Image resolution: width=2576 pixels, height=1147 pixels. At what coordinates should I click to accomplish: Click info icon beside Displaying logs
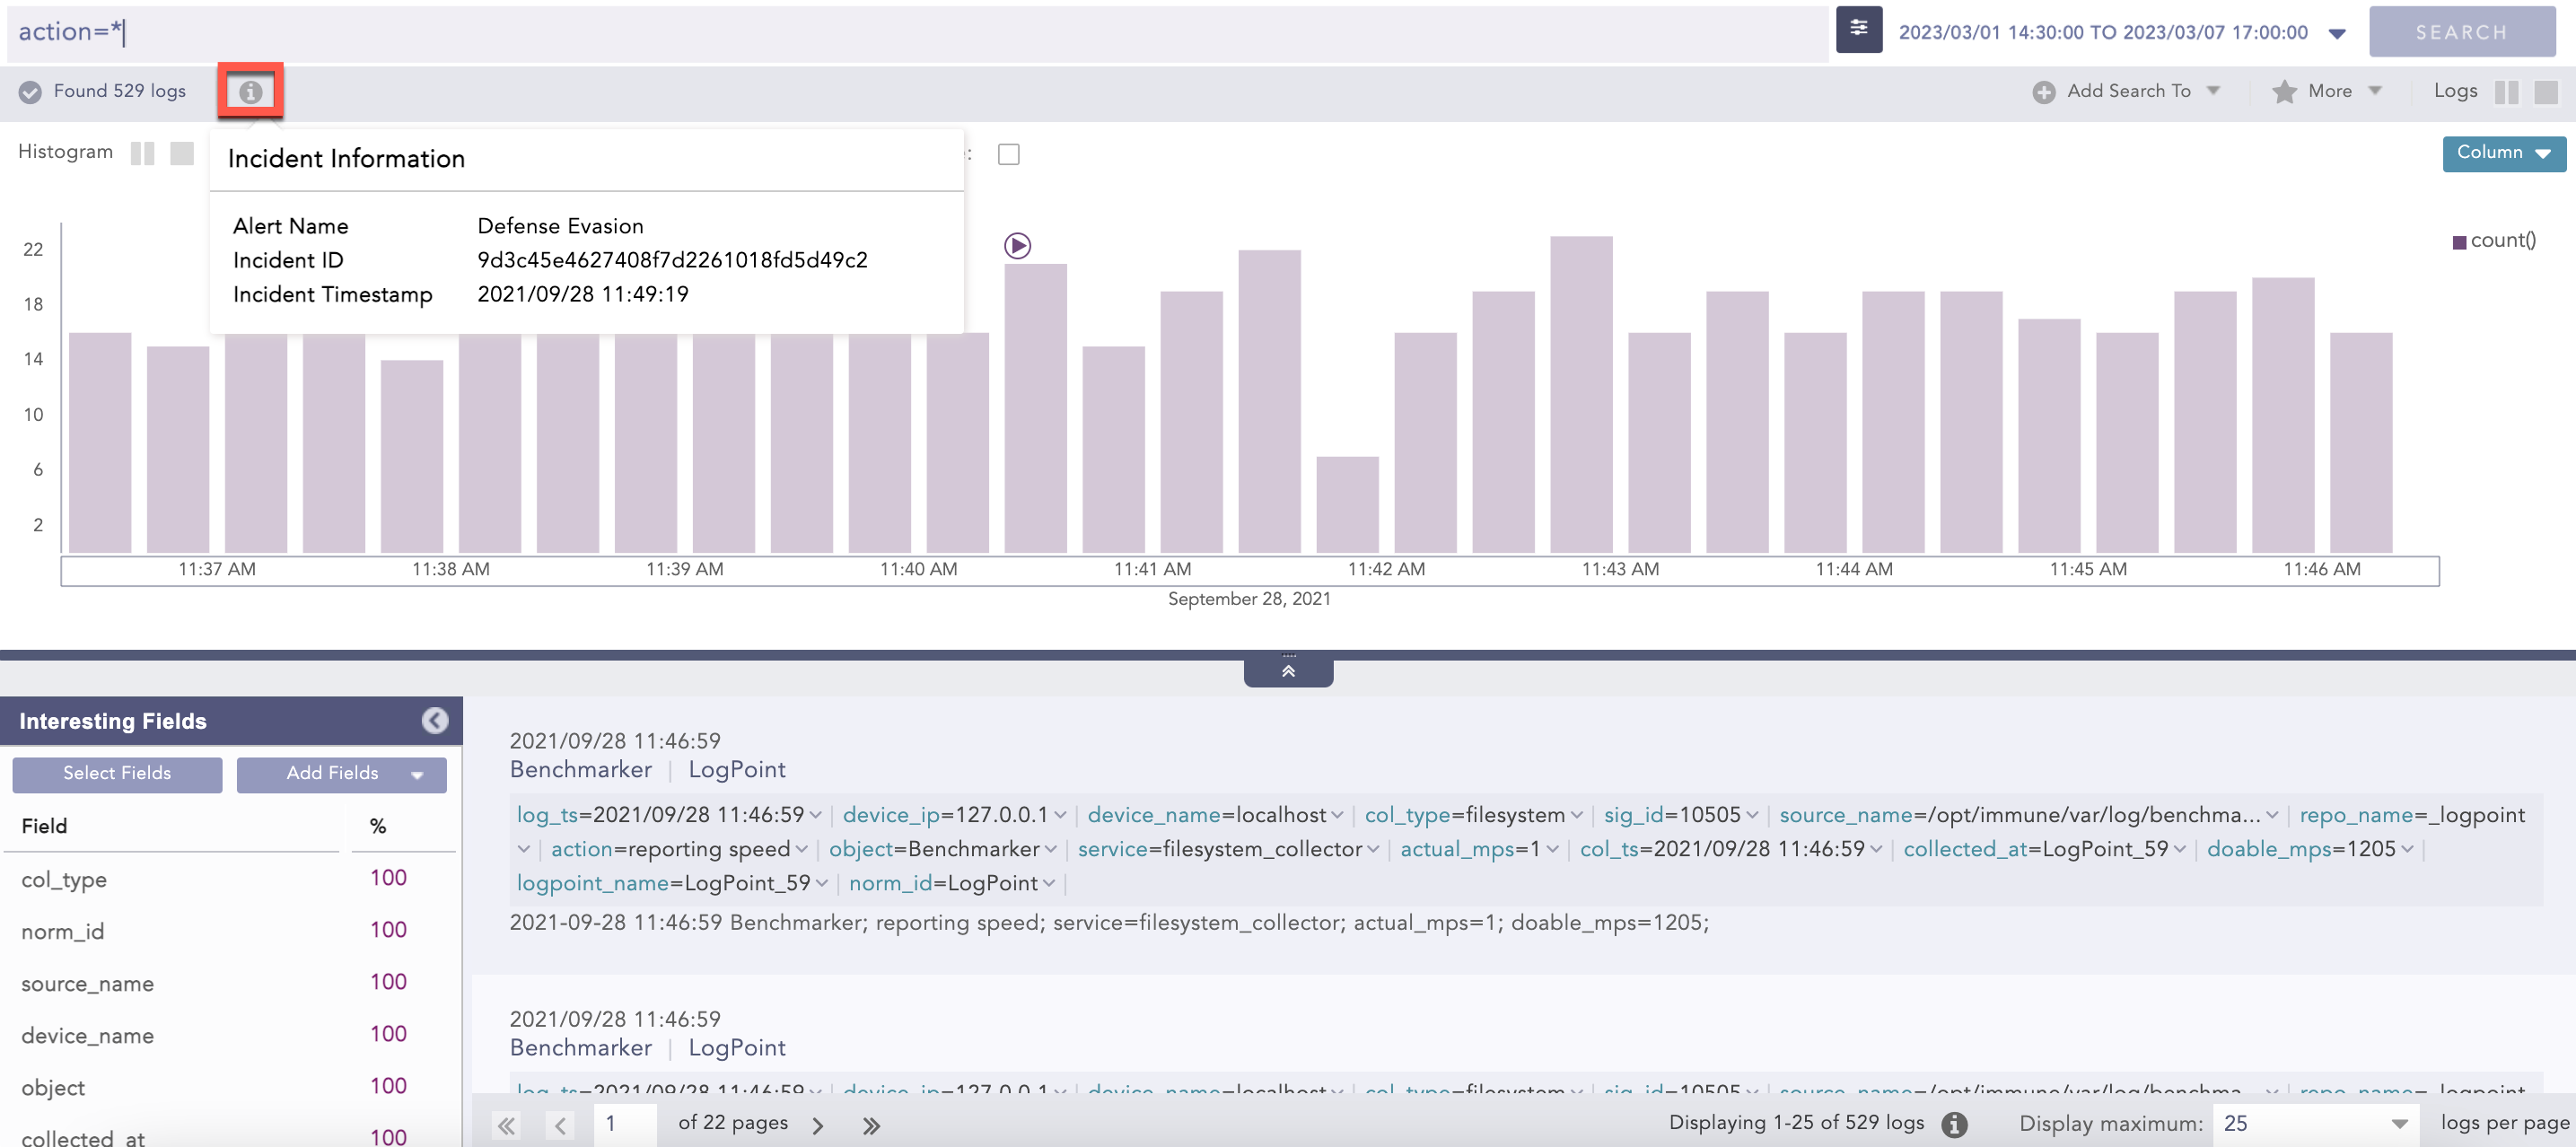tap(1954, 1124)
